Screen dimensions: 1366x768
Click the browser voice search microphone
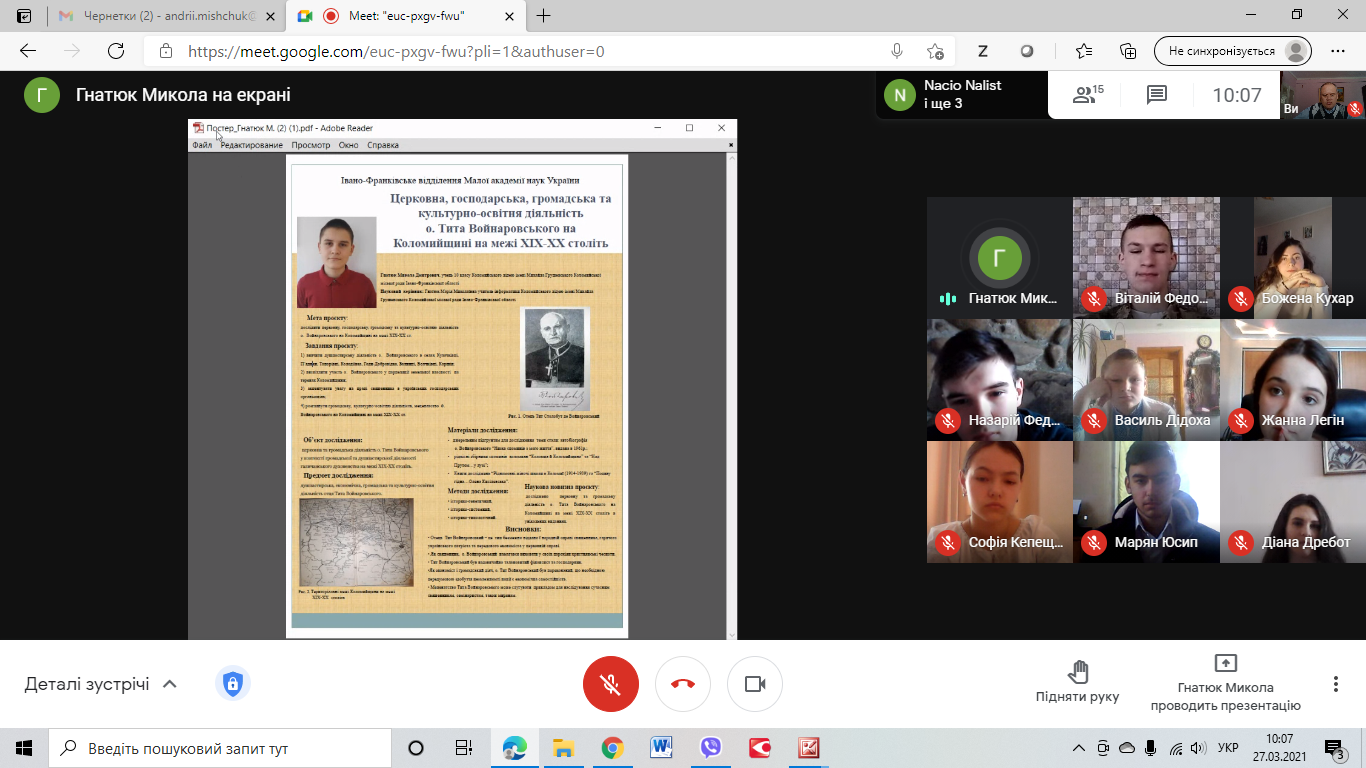pyautogui.click(x=897, y=51)
